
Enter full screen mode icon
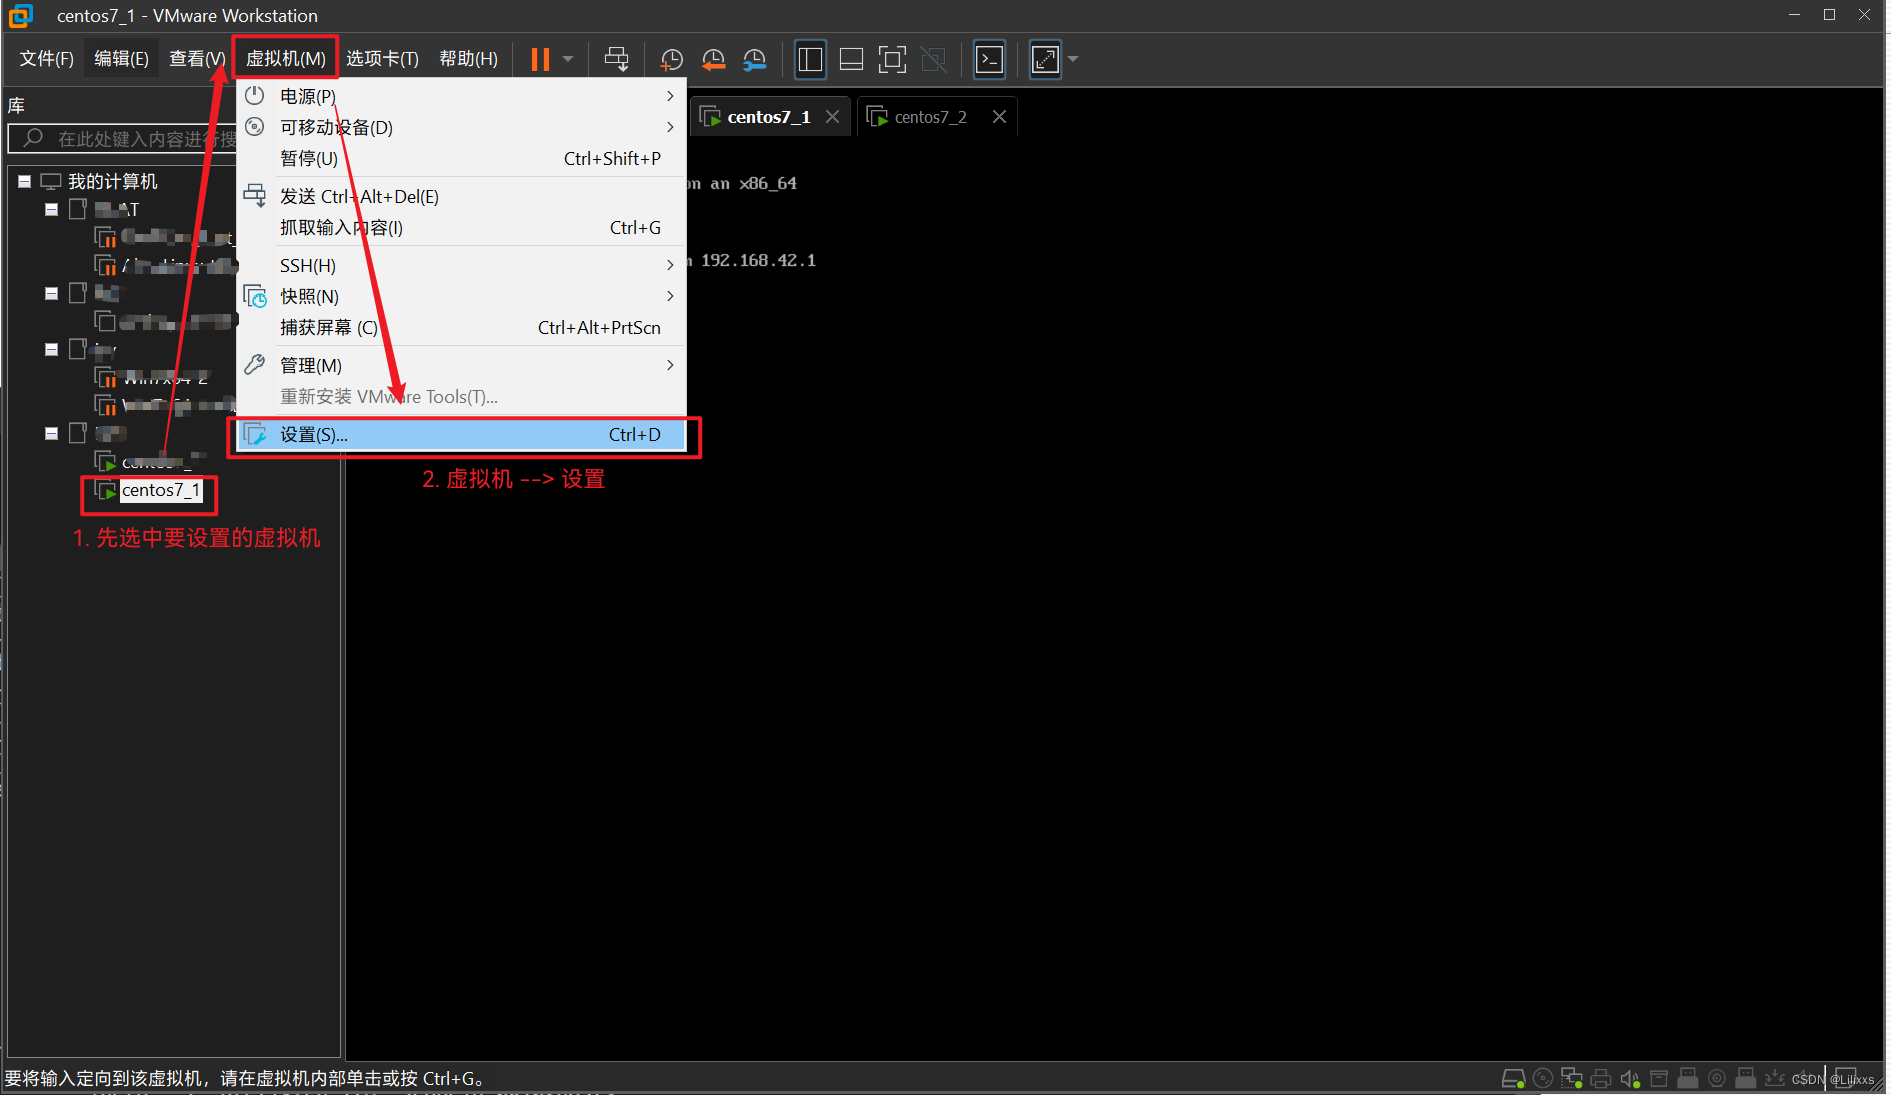pyautogui.click(x=892, y=59)
